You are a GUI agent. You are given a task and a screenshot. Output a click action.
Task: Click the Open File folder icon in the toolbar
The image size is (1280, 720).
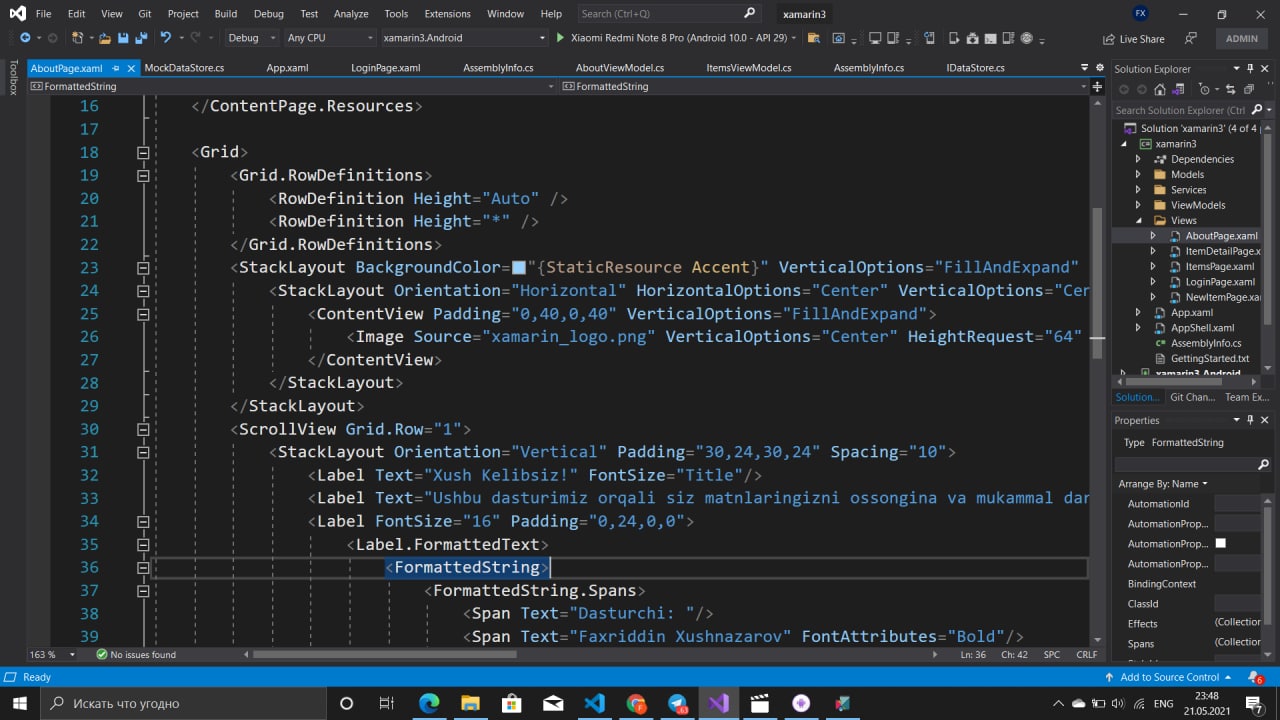pos(104,38)
